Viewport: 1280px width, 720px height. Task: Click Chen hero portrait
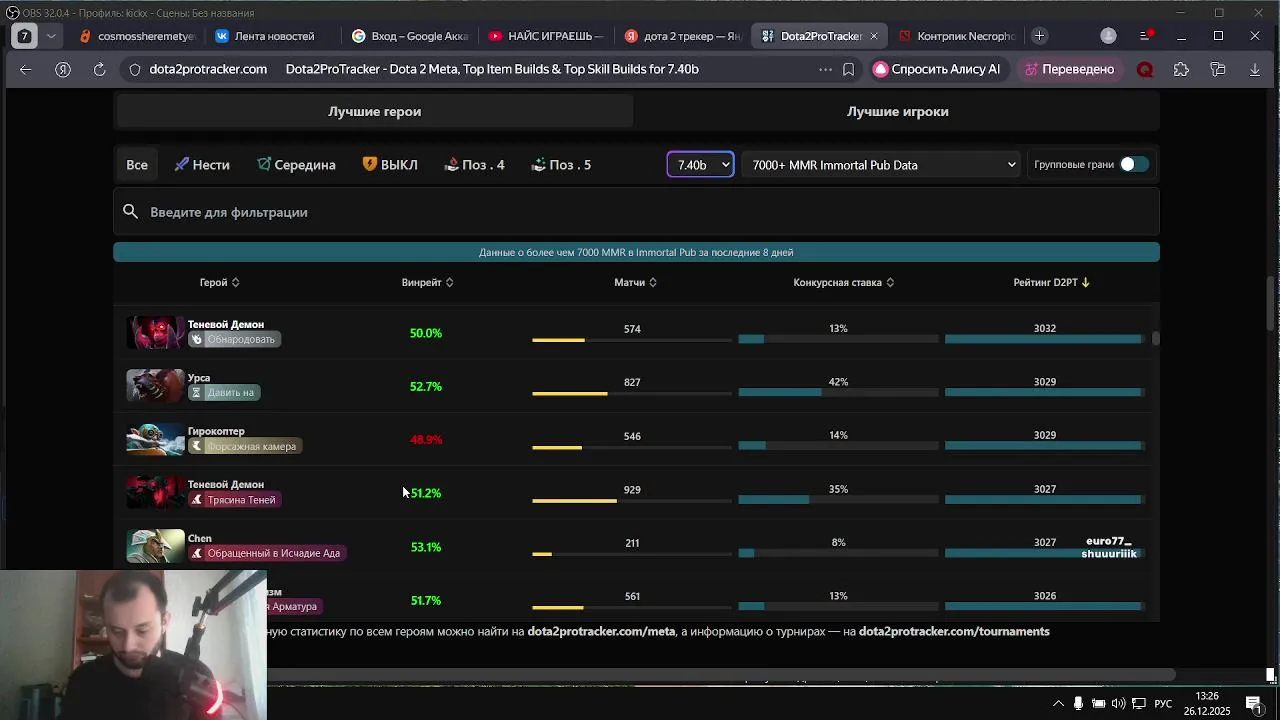pyautogui.click(x=155, y=546)
